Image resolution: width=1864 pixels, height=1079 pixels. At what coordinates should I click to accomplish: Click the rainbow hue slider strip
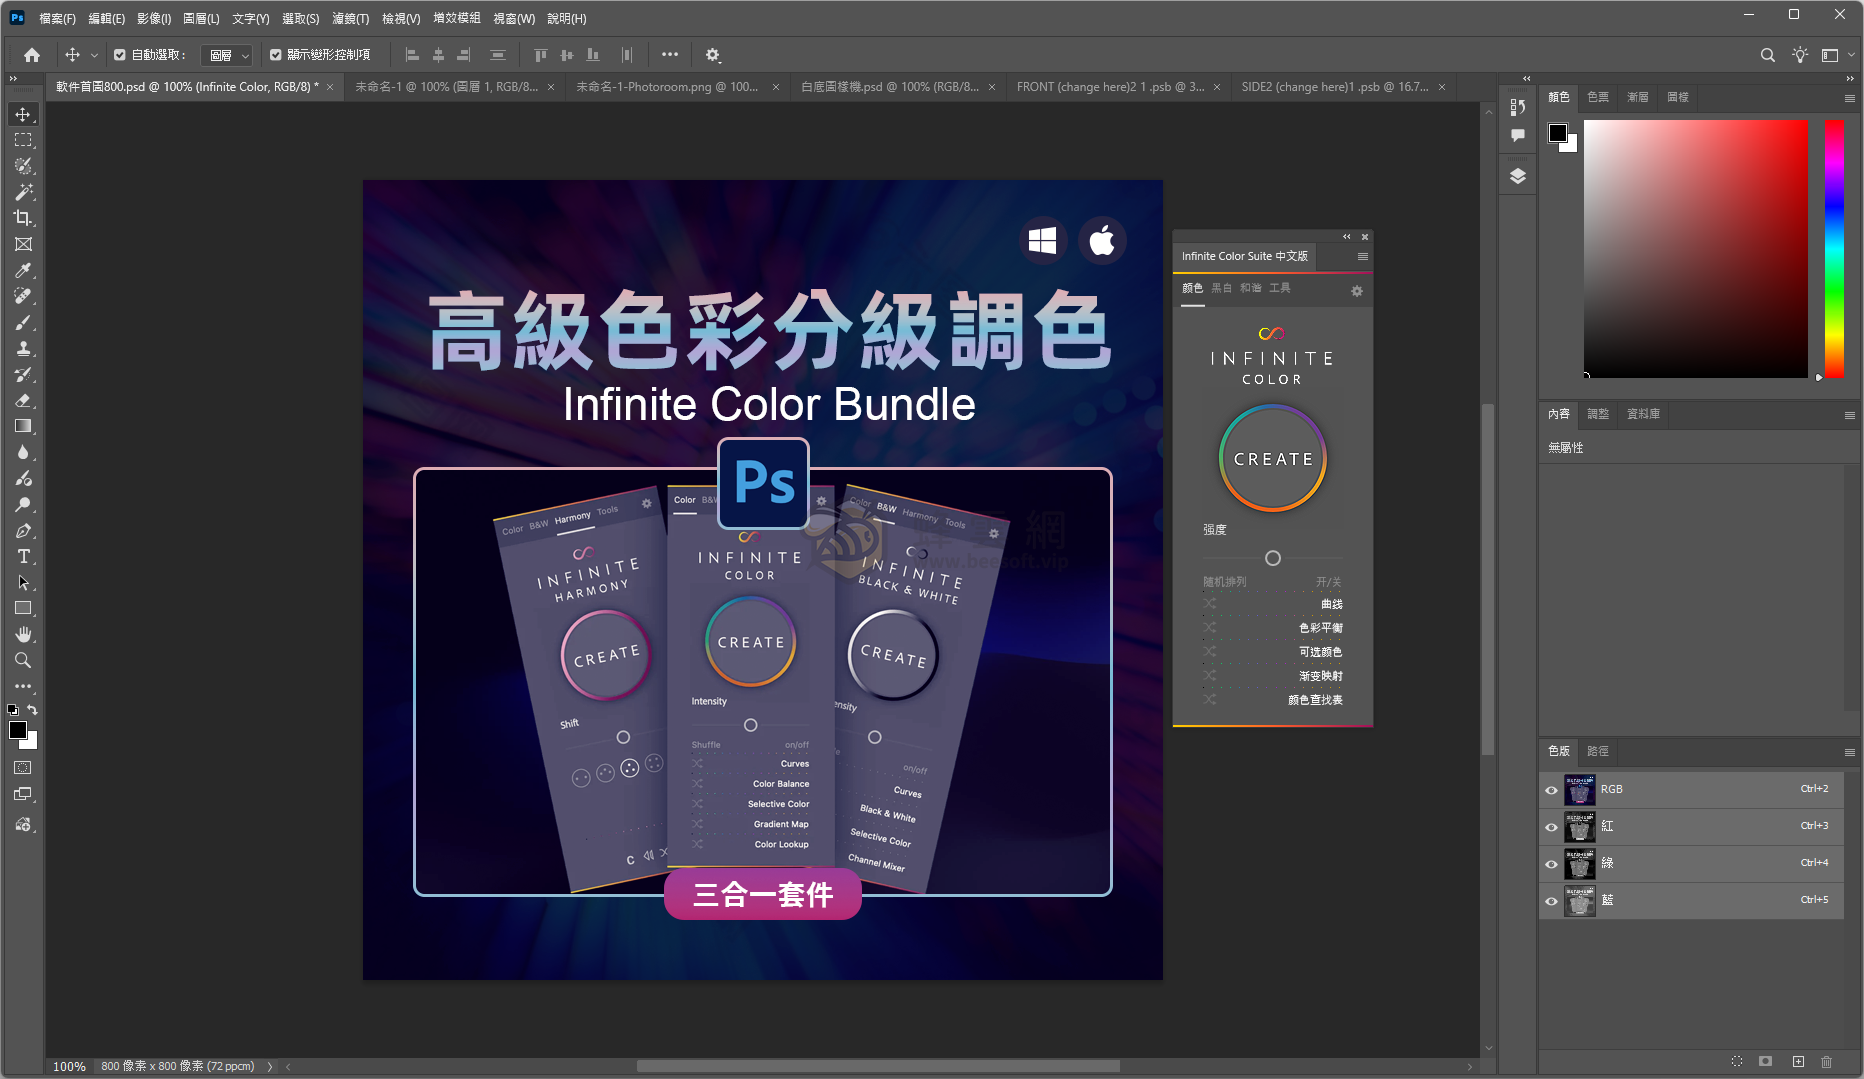(x=1834, y=248)
